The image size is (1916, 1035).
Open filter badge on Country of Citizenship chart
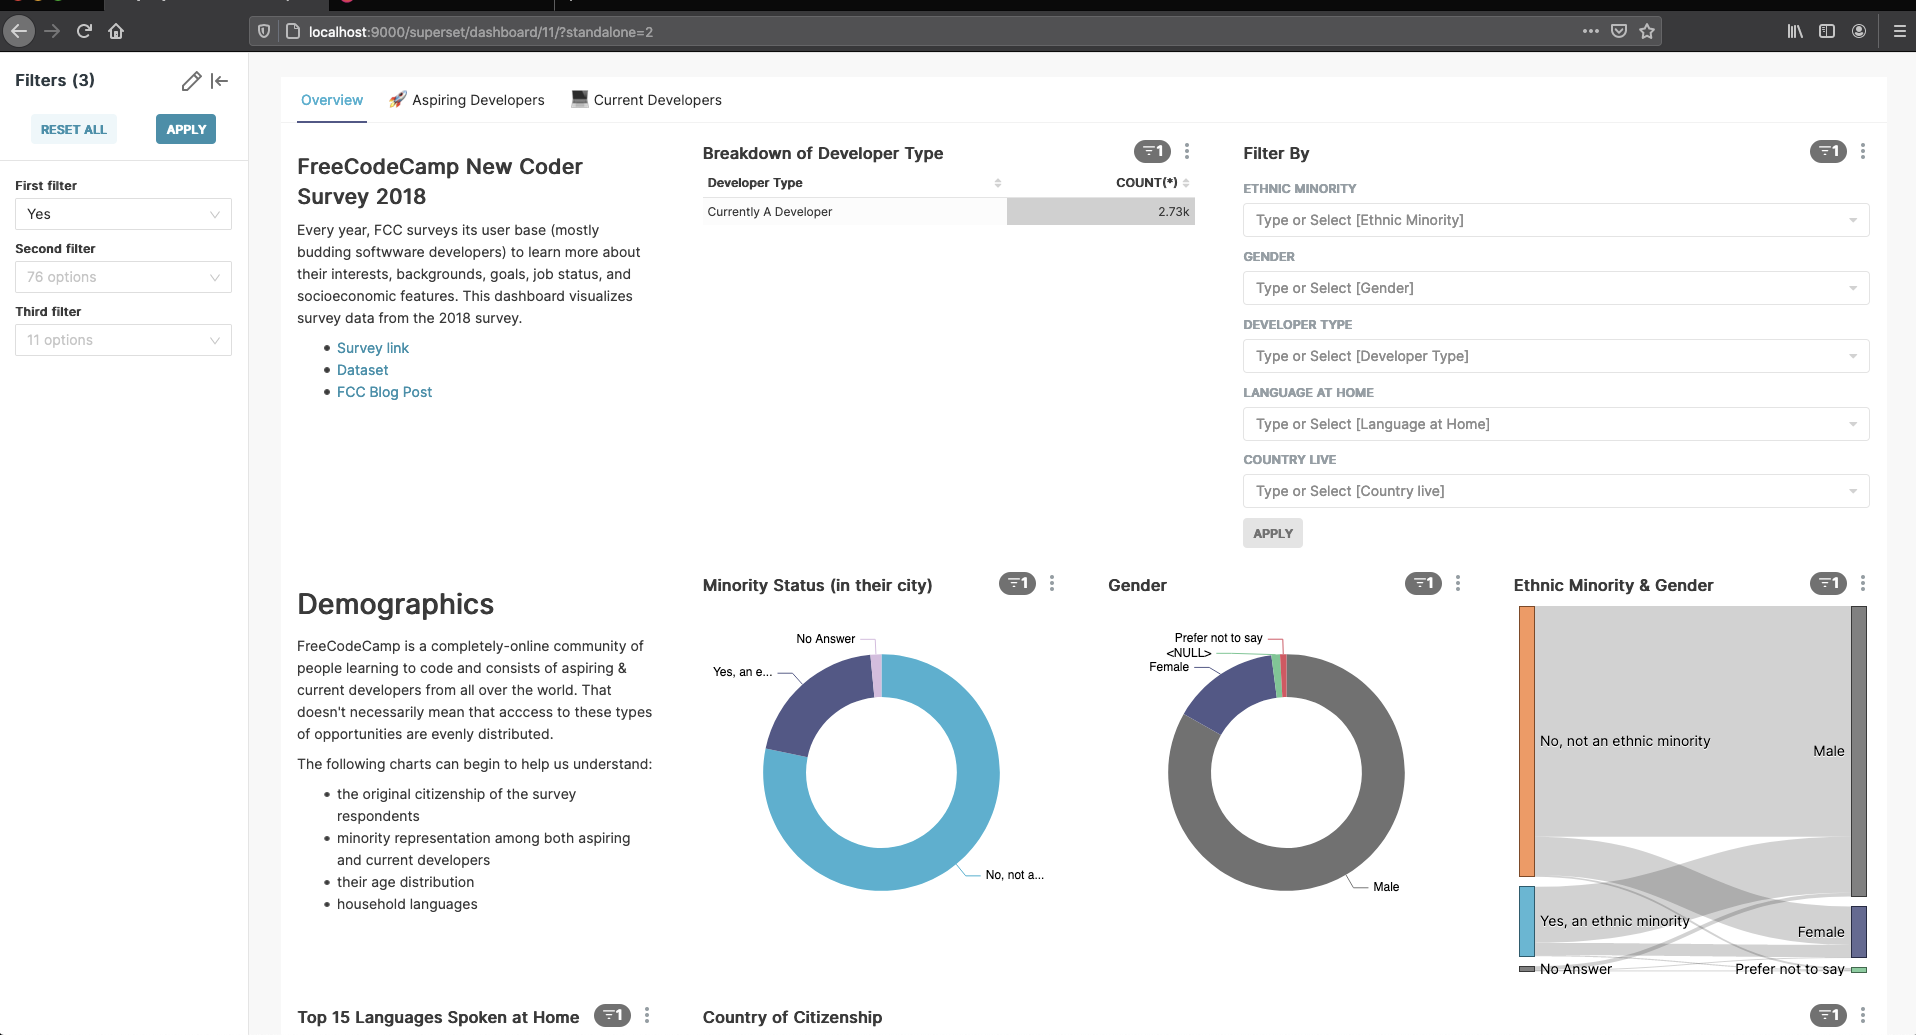[1828, 1015]
